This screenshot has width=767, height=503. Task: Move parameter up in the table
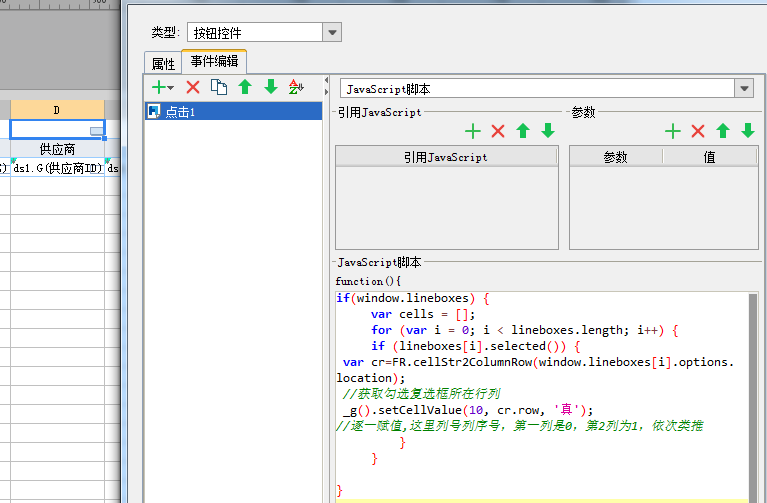[x=723, y=131]
